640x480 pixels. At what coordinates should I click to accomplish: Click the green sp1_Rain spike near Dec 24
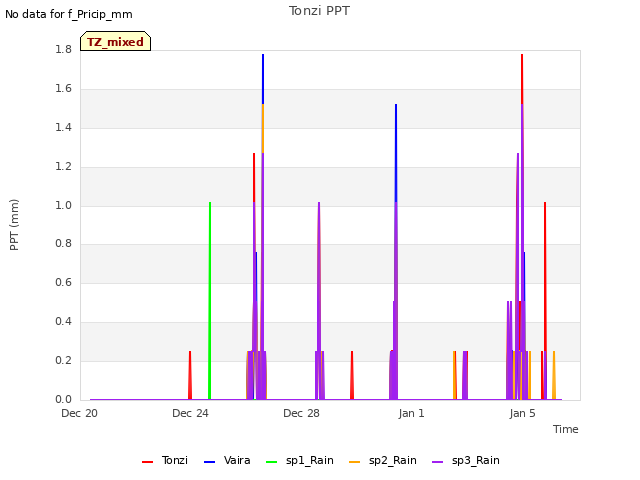click(x=210, y=300)
